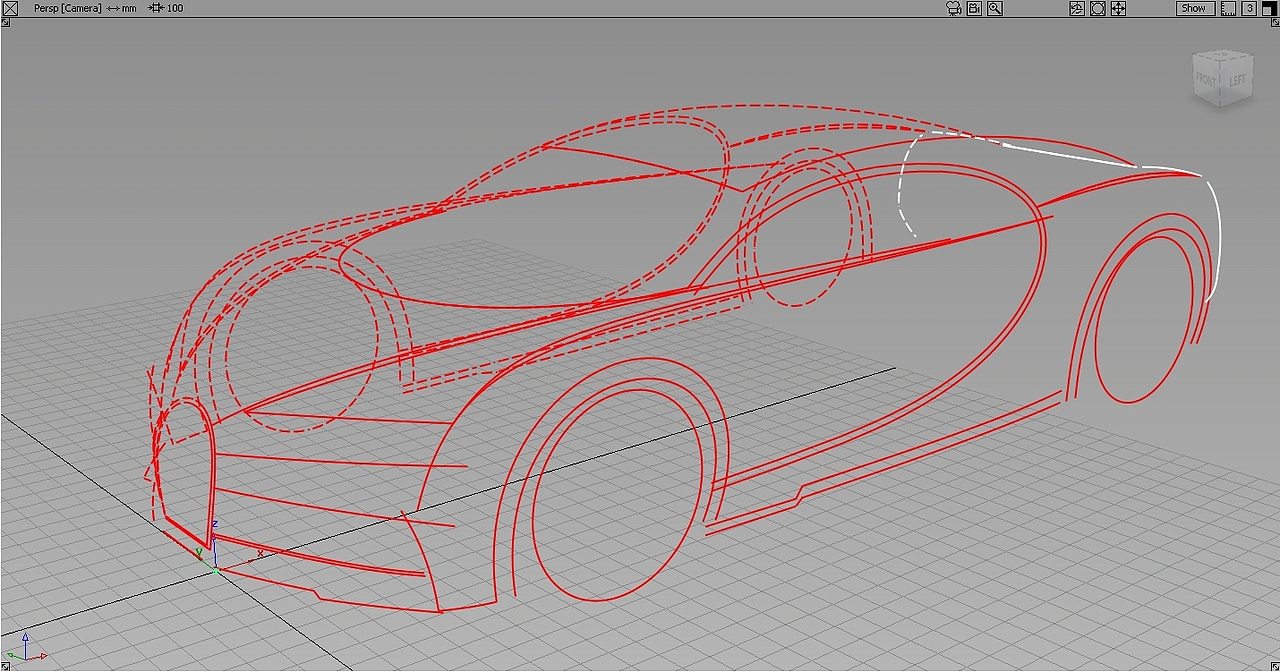1280x672 pixels.
Task: Click the grid spacing 100 indicator
Action: click(166, 8)
